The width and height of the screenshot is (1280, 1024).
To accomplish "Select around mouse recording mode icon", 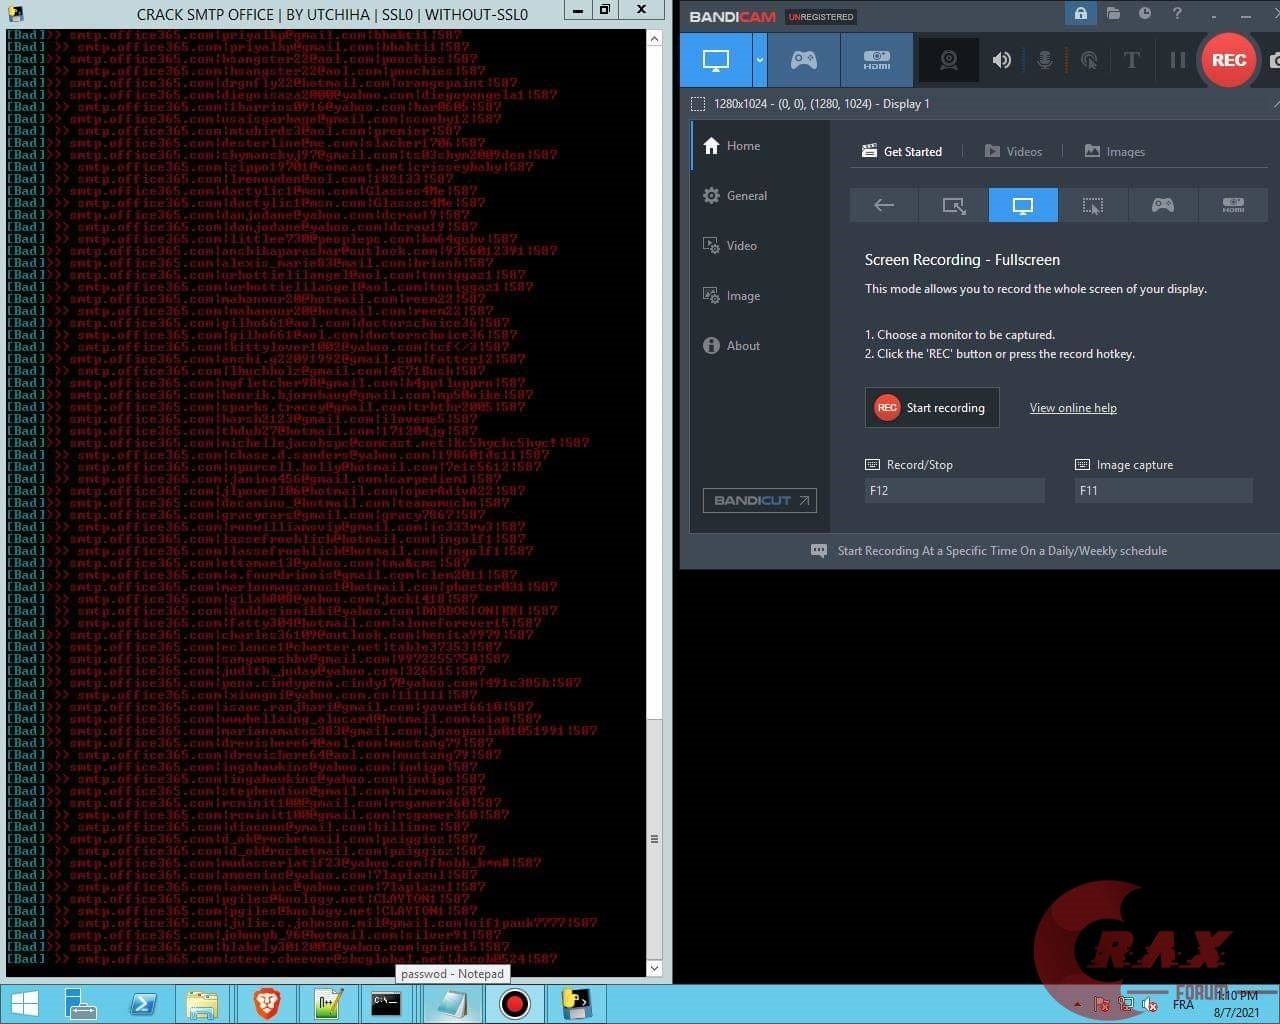I will pos(1093,205).
